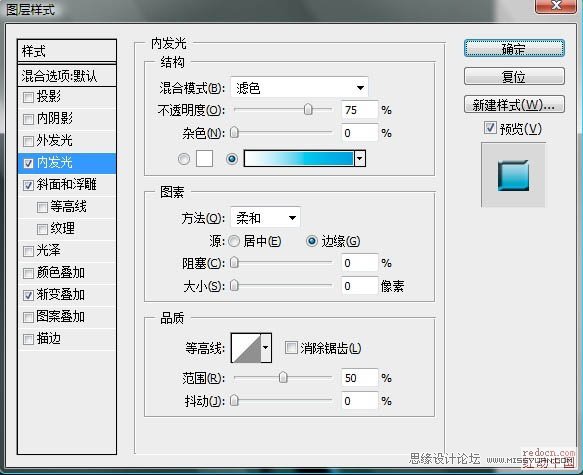Click the 阻塞 value field
Screen dimensions: 583x475
coord(360,263)
